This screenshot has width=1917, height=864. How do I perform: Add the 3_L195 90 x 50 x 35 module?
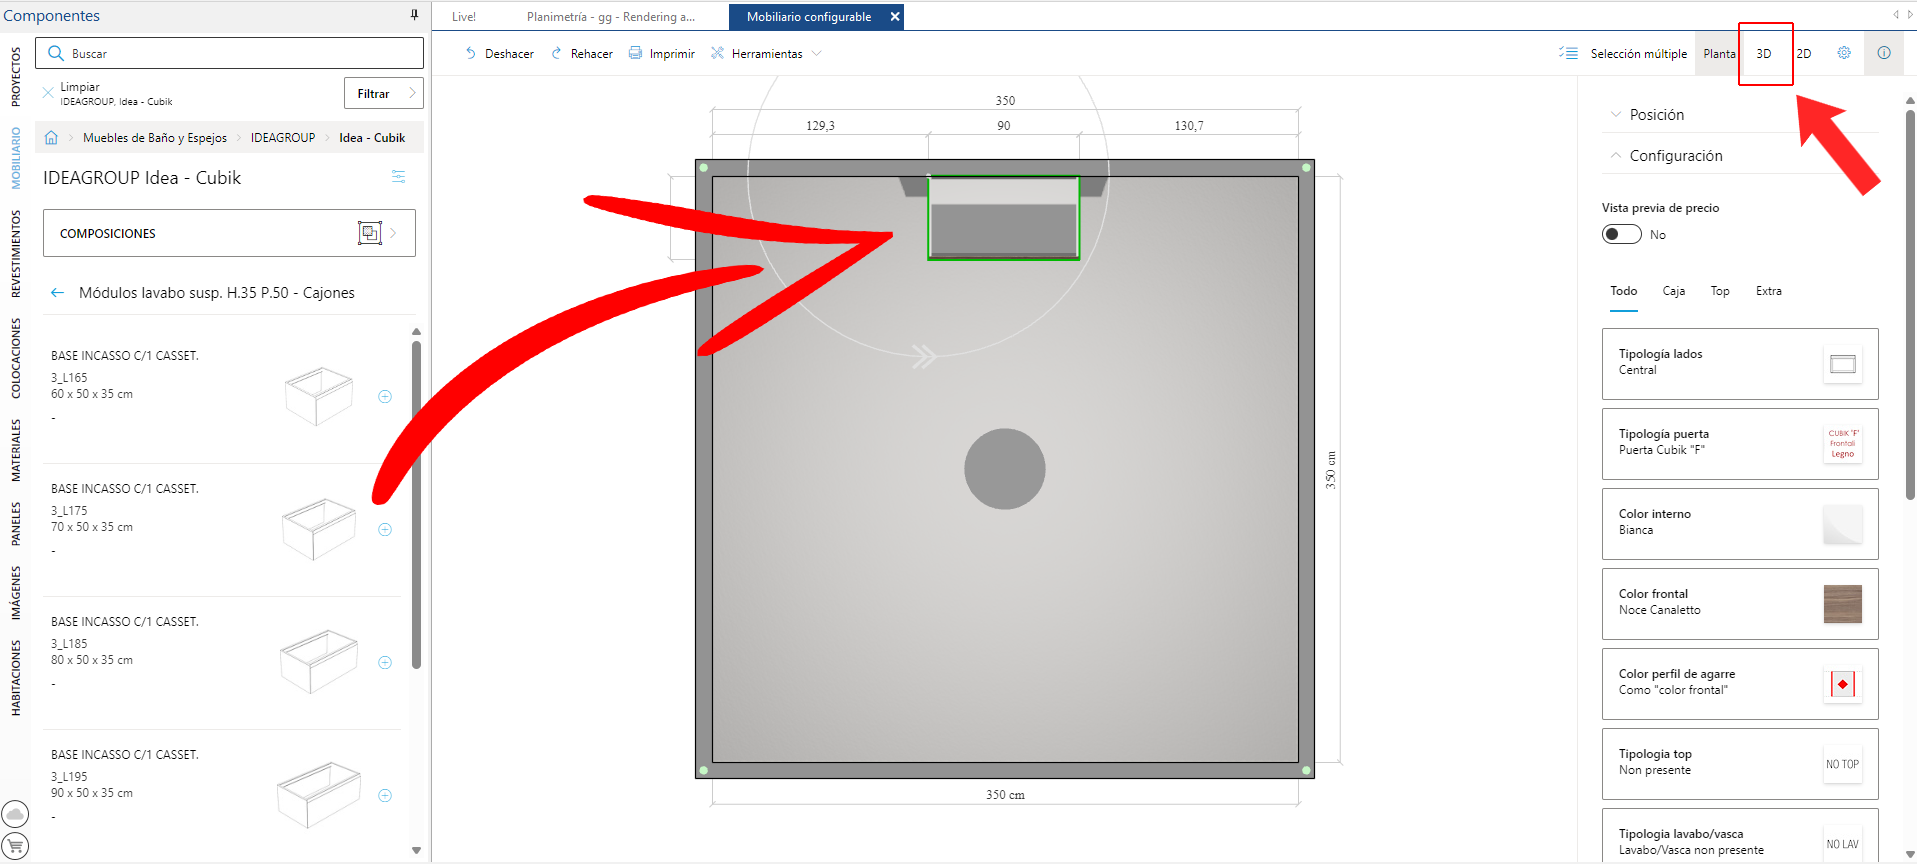click(385, 796)
